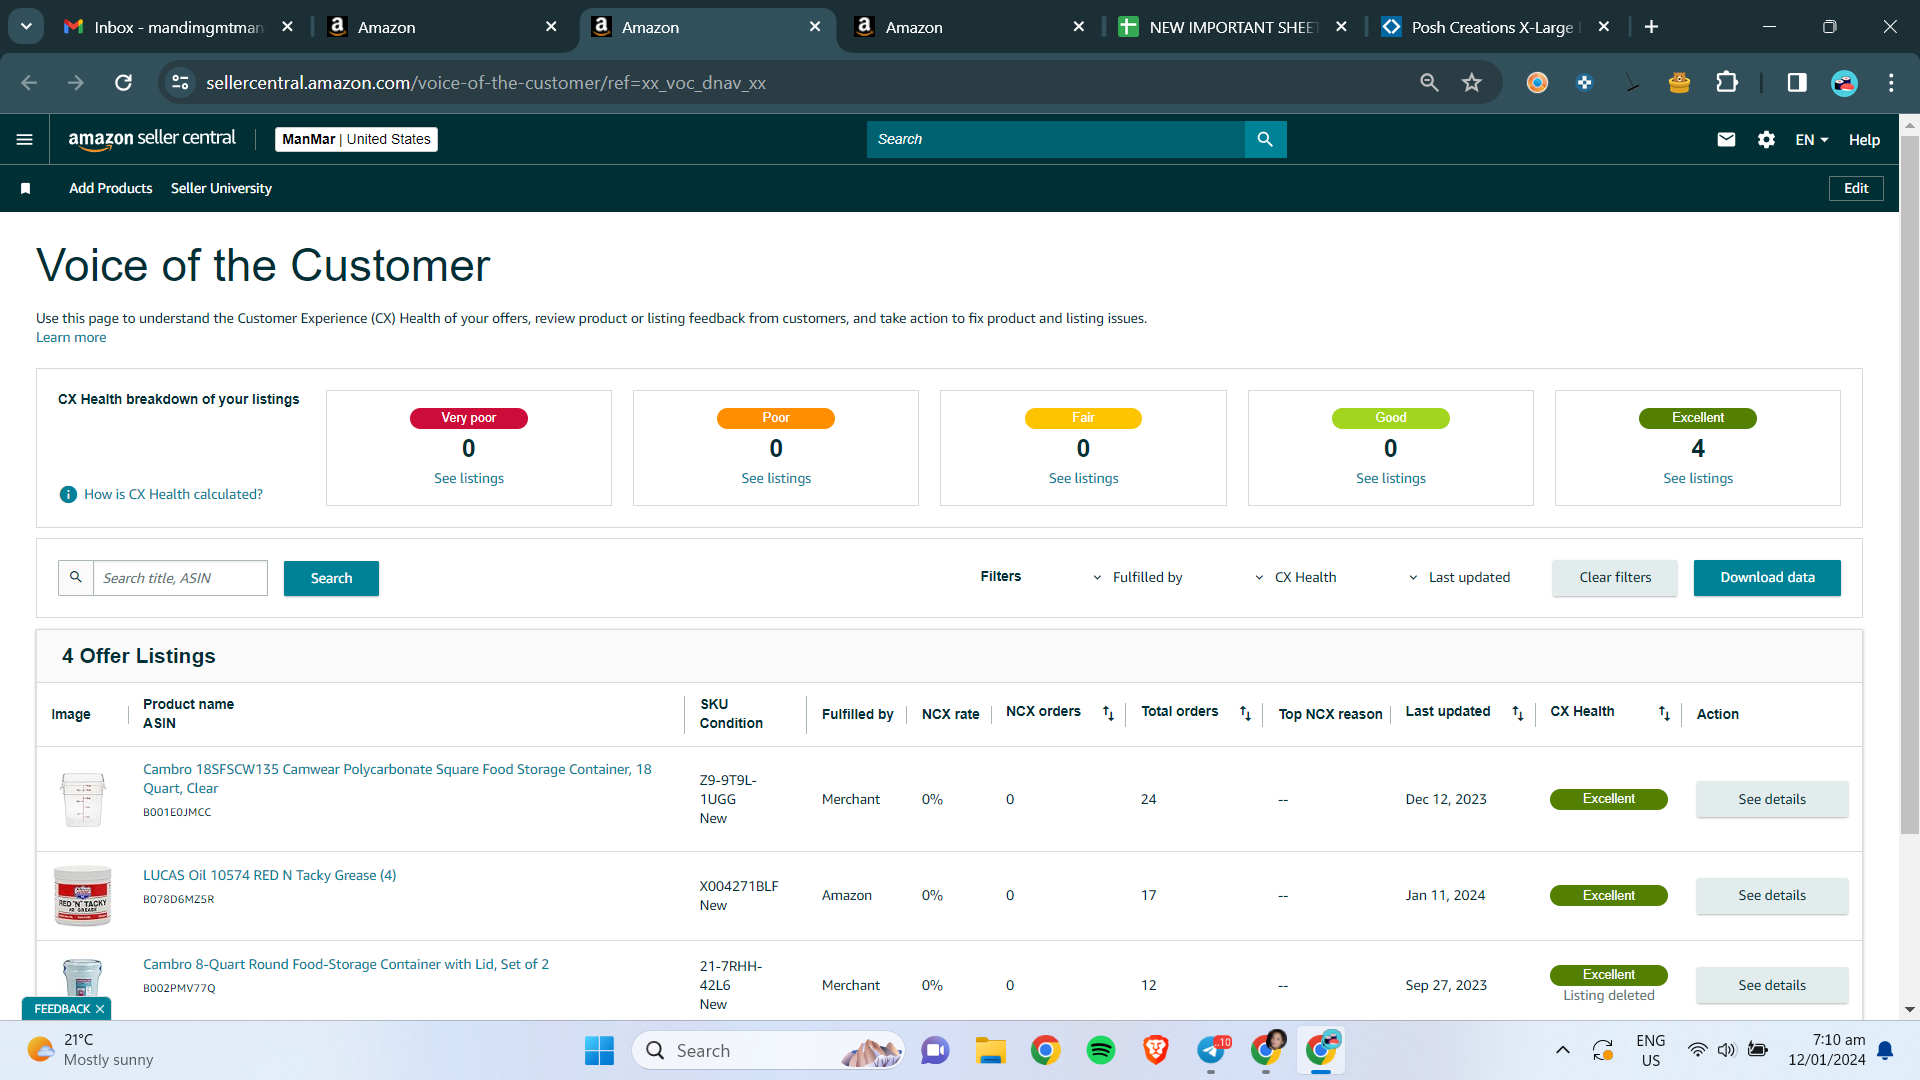Open the browser zoom magnifier icon in address bar
Viewport: 1920px width, 1080px height.
point(1429,83)
